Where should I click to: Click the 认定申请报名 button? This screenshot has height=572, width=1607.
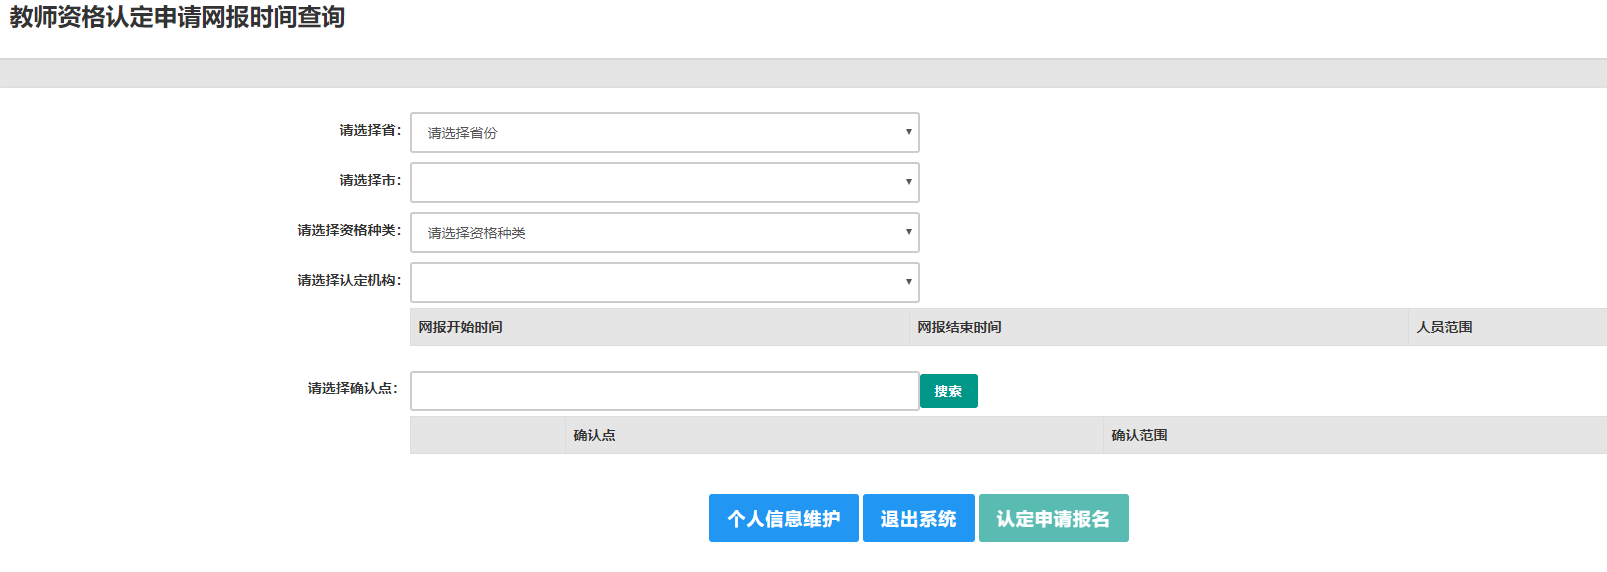(1053, 518)
